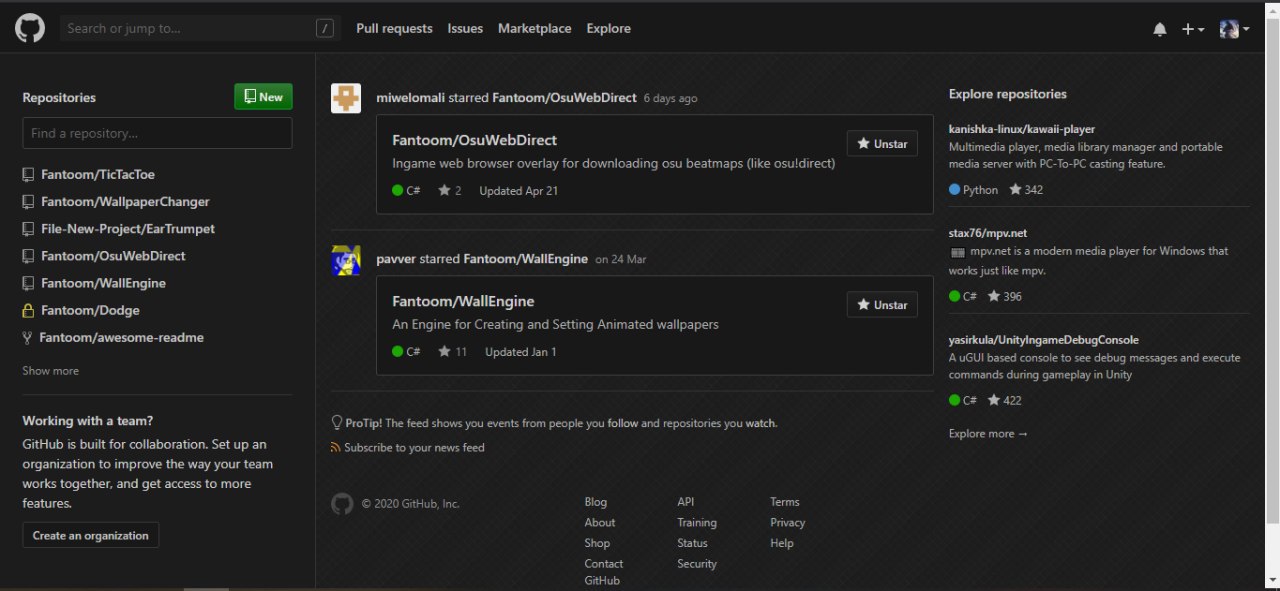The width and height of the screenshot is (1280, 591).
Task: Open the notifications bell
Action: 1160,29
